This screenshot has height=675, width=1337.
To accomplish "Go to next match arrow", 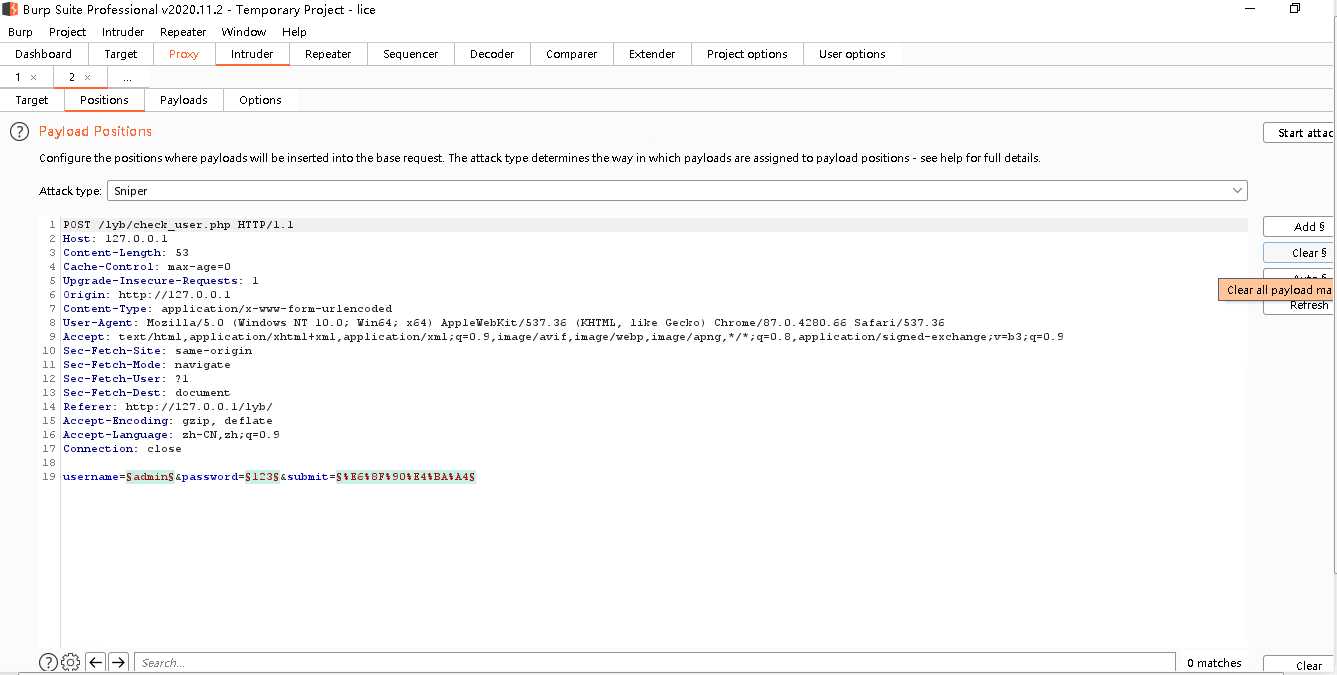I will pos(118,662).
